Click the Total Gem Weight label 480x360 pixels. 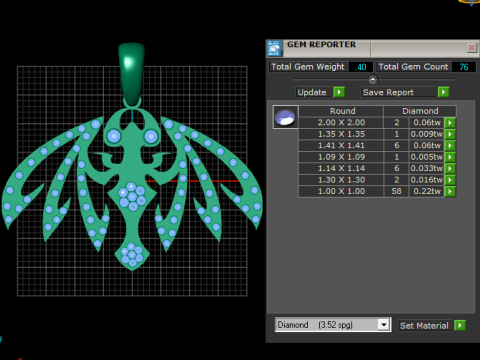(x=308, y=67)
